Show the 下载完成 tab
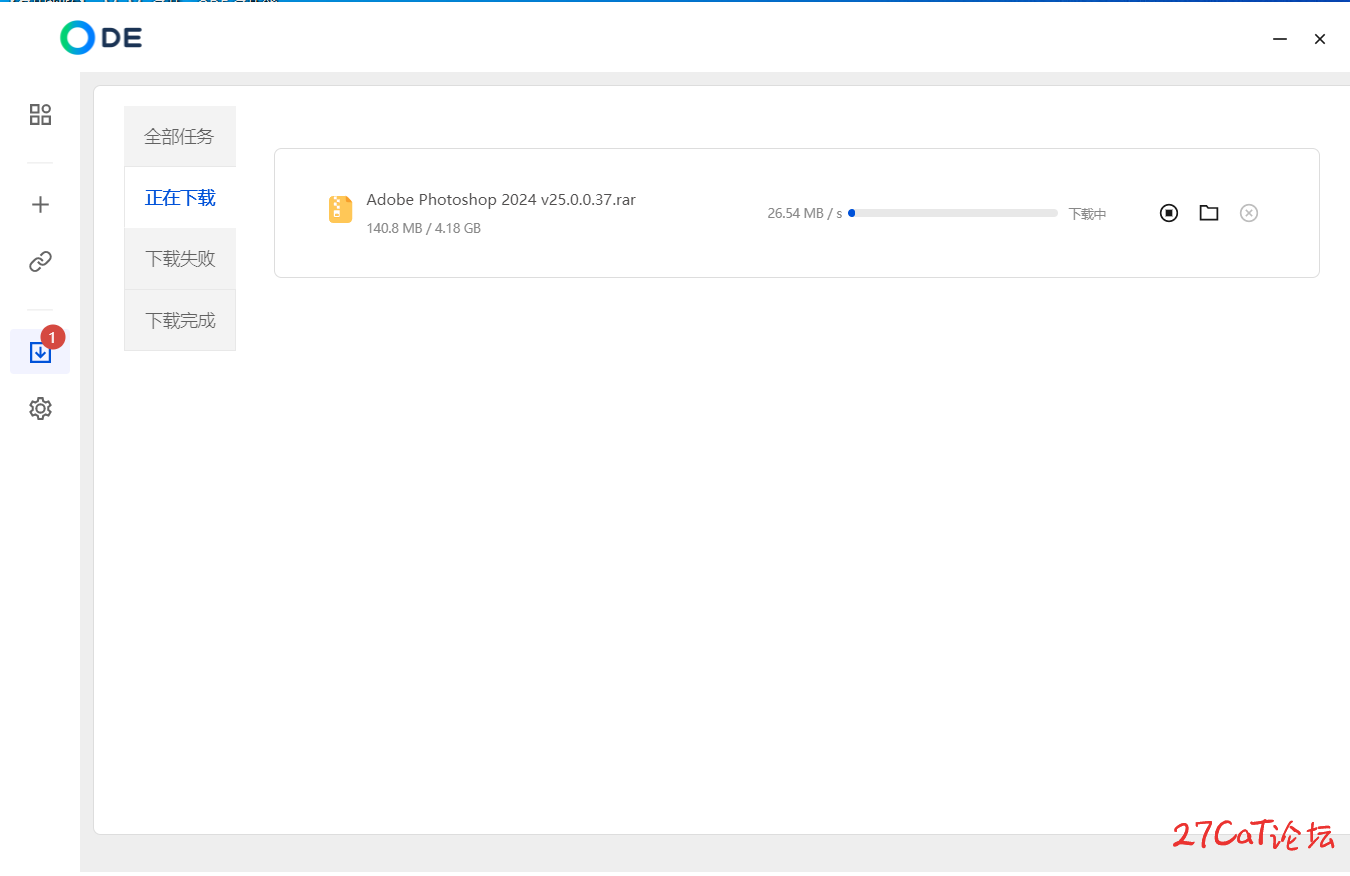This screenshot has height=876, width=1350. [180, 320]
